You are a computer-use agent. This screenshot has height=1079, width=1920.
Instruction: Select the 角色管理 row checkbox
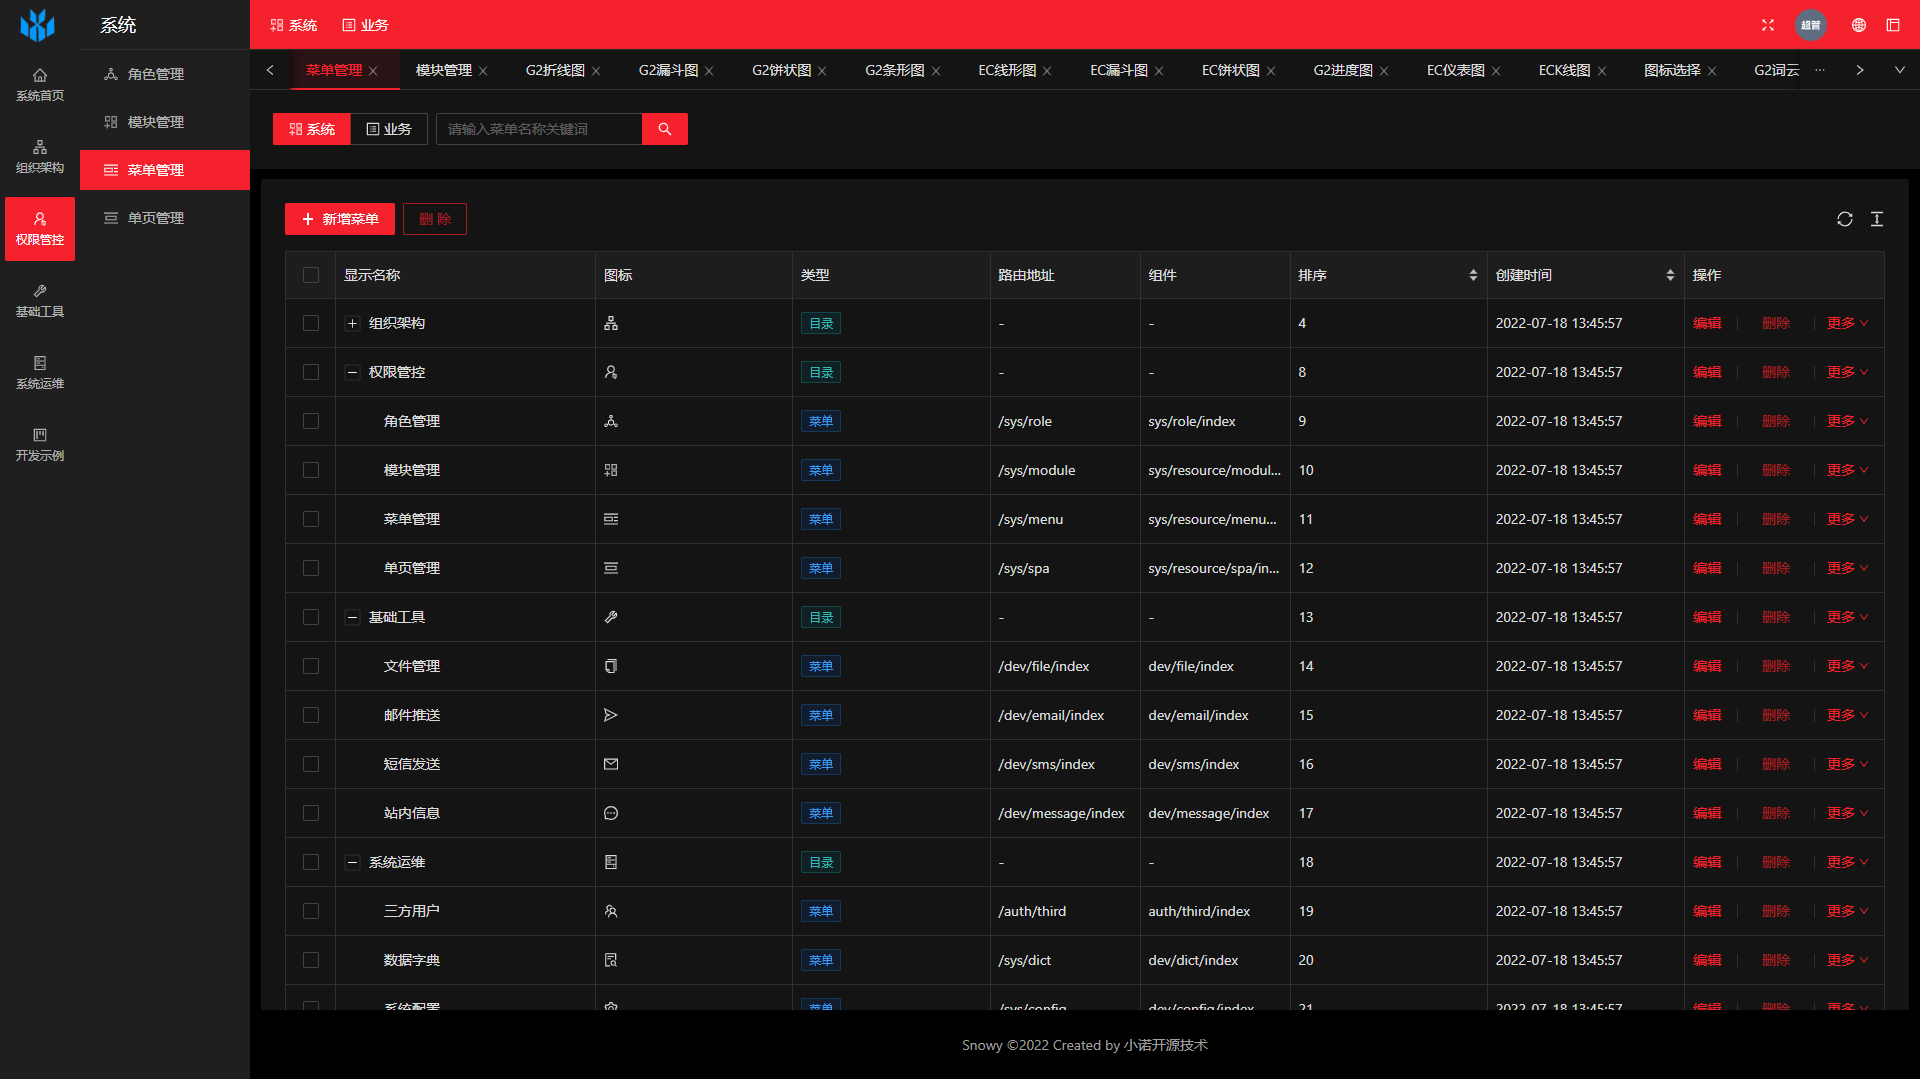click(311, 421)
